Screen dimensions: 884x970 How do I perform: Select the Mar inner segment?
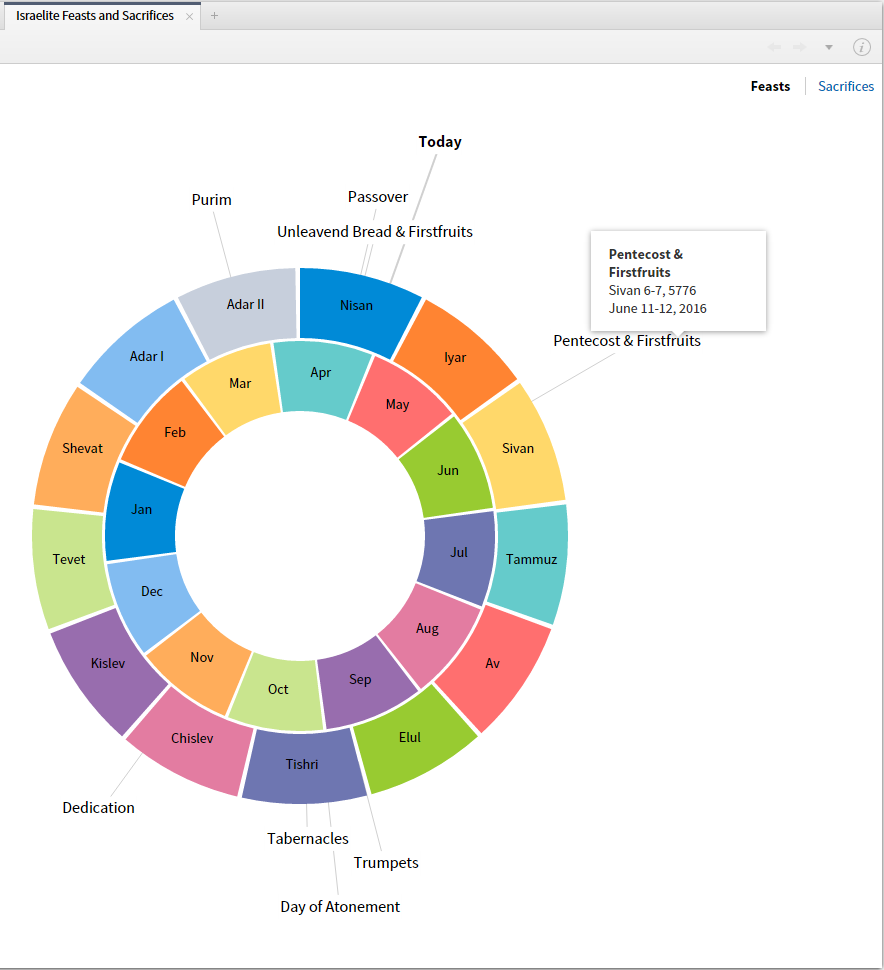(x=240, y=384)
